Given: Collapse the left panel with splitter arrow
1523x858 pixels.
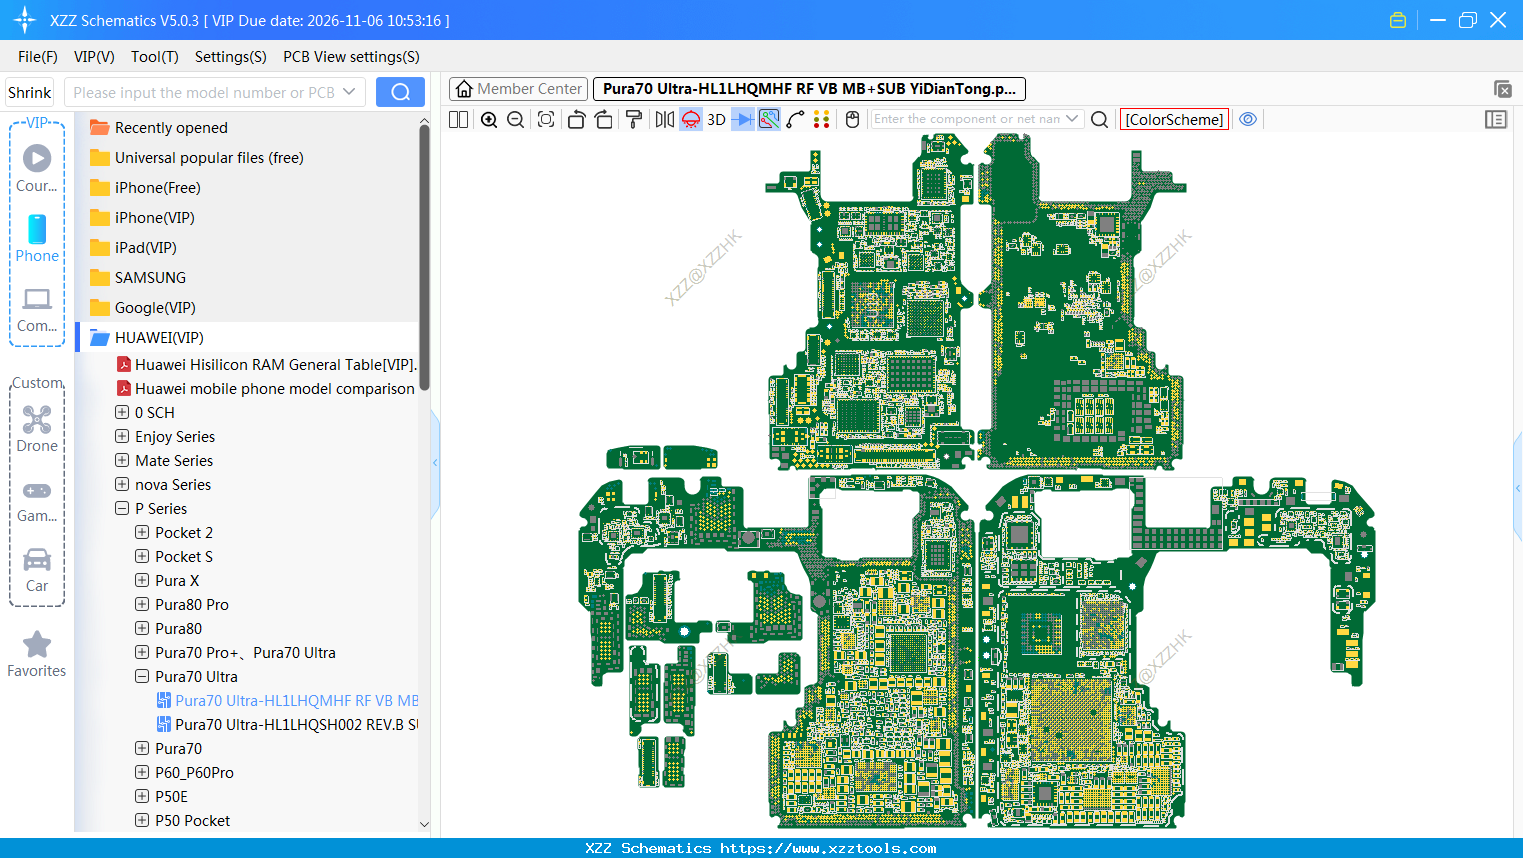Looking at the screenshot, I should (435, 463).
